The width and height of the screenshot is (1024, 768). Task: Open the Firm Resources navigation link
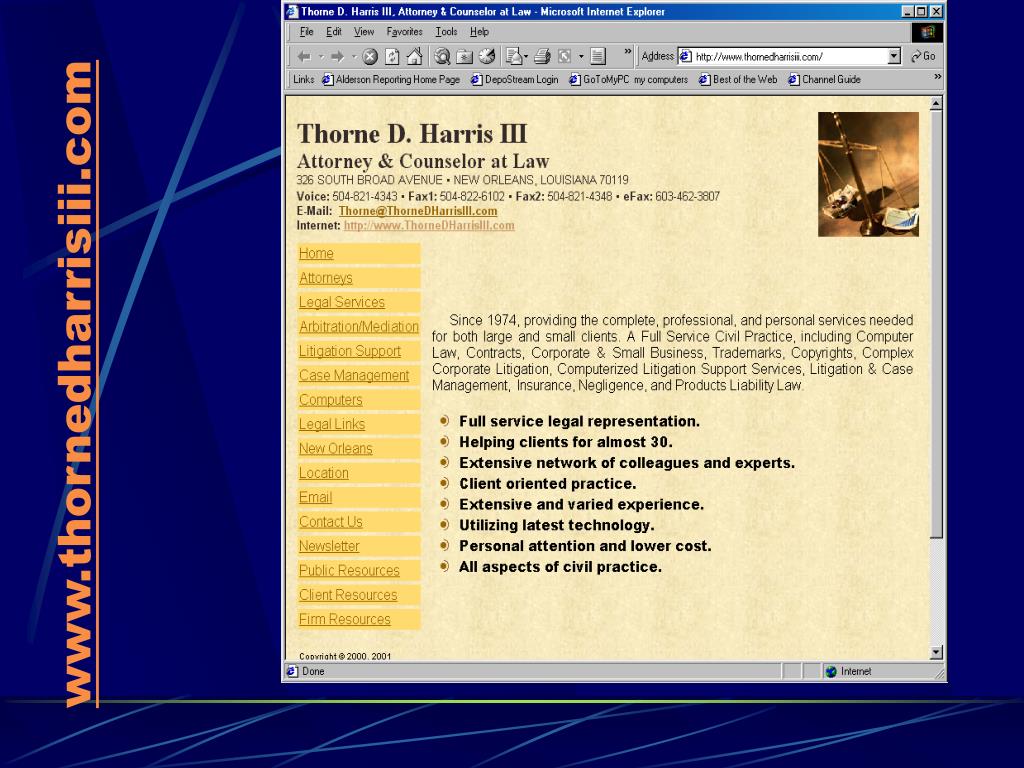pyautogui.click(x=345, y=619)
